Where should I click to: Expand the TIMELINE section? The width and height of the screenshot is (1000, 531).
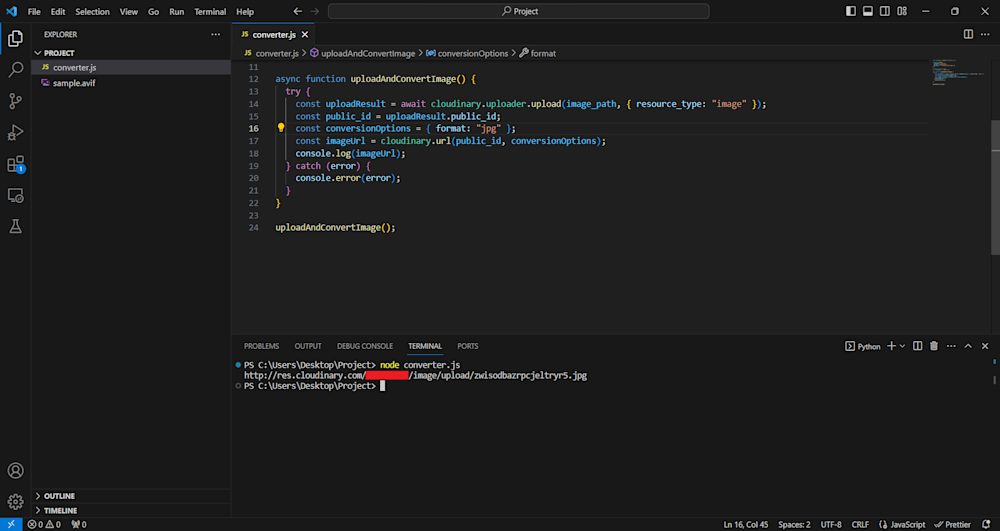click(60, 510)
